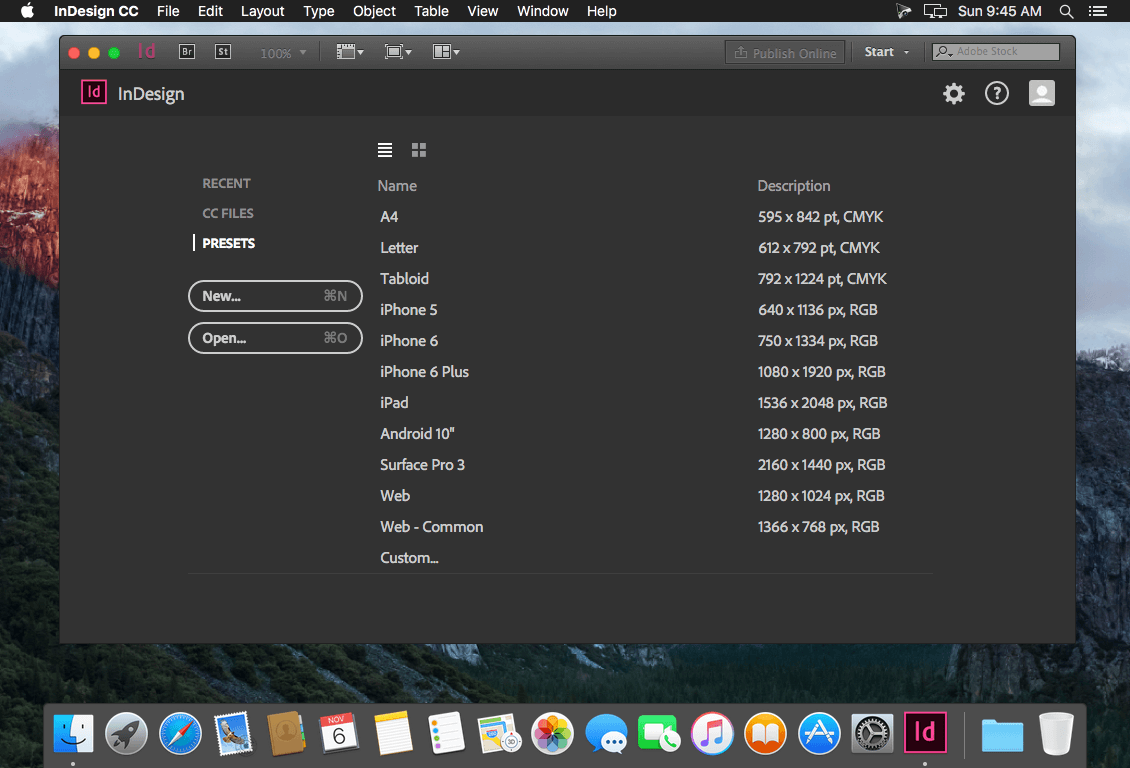Switch presets to grid view

(x=418, y=149)
